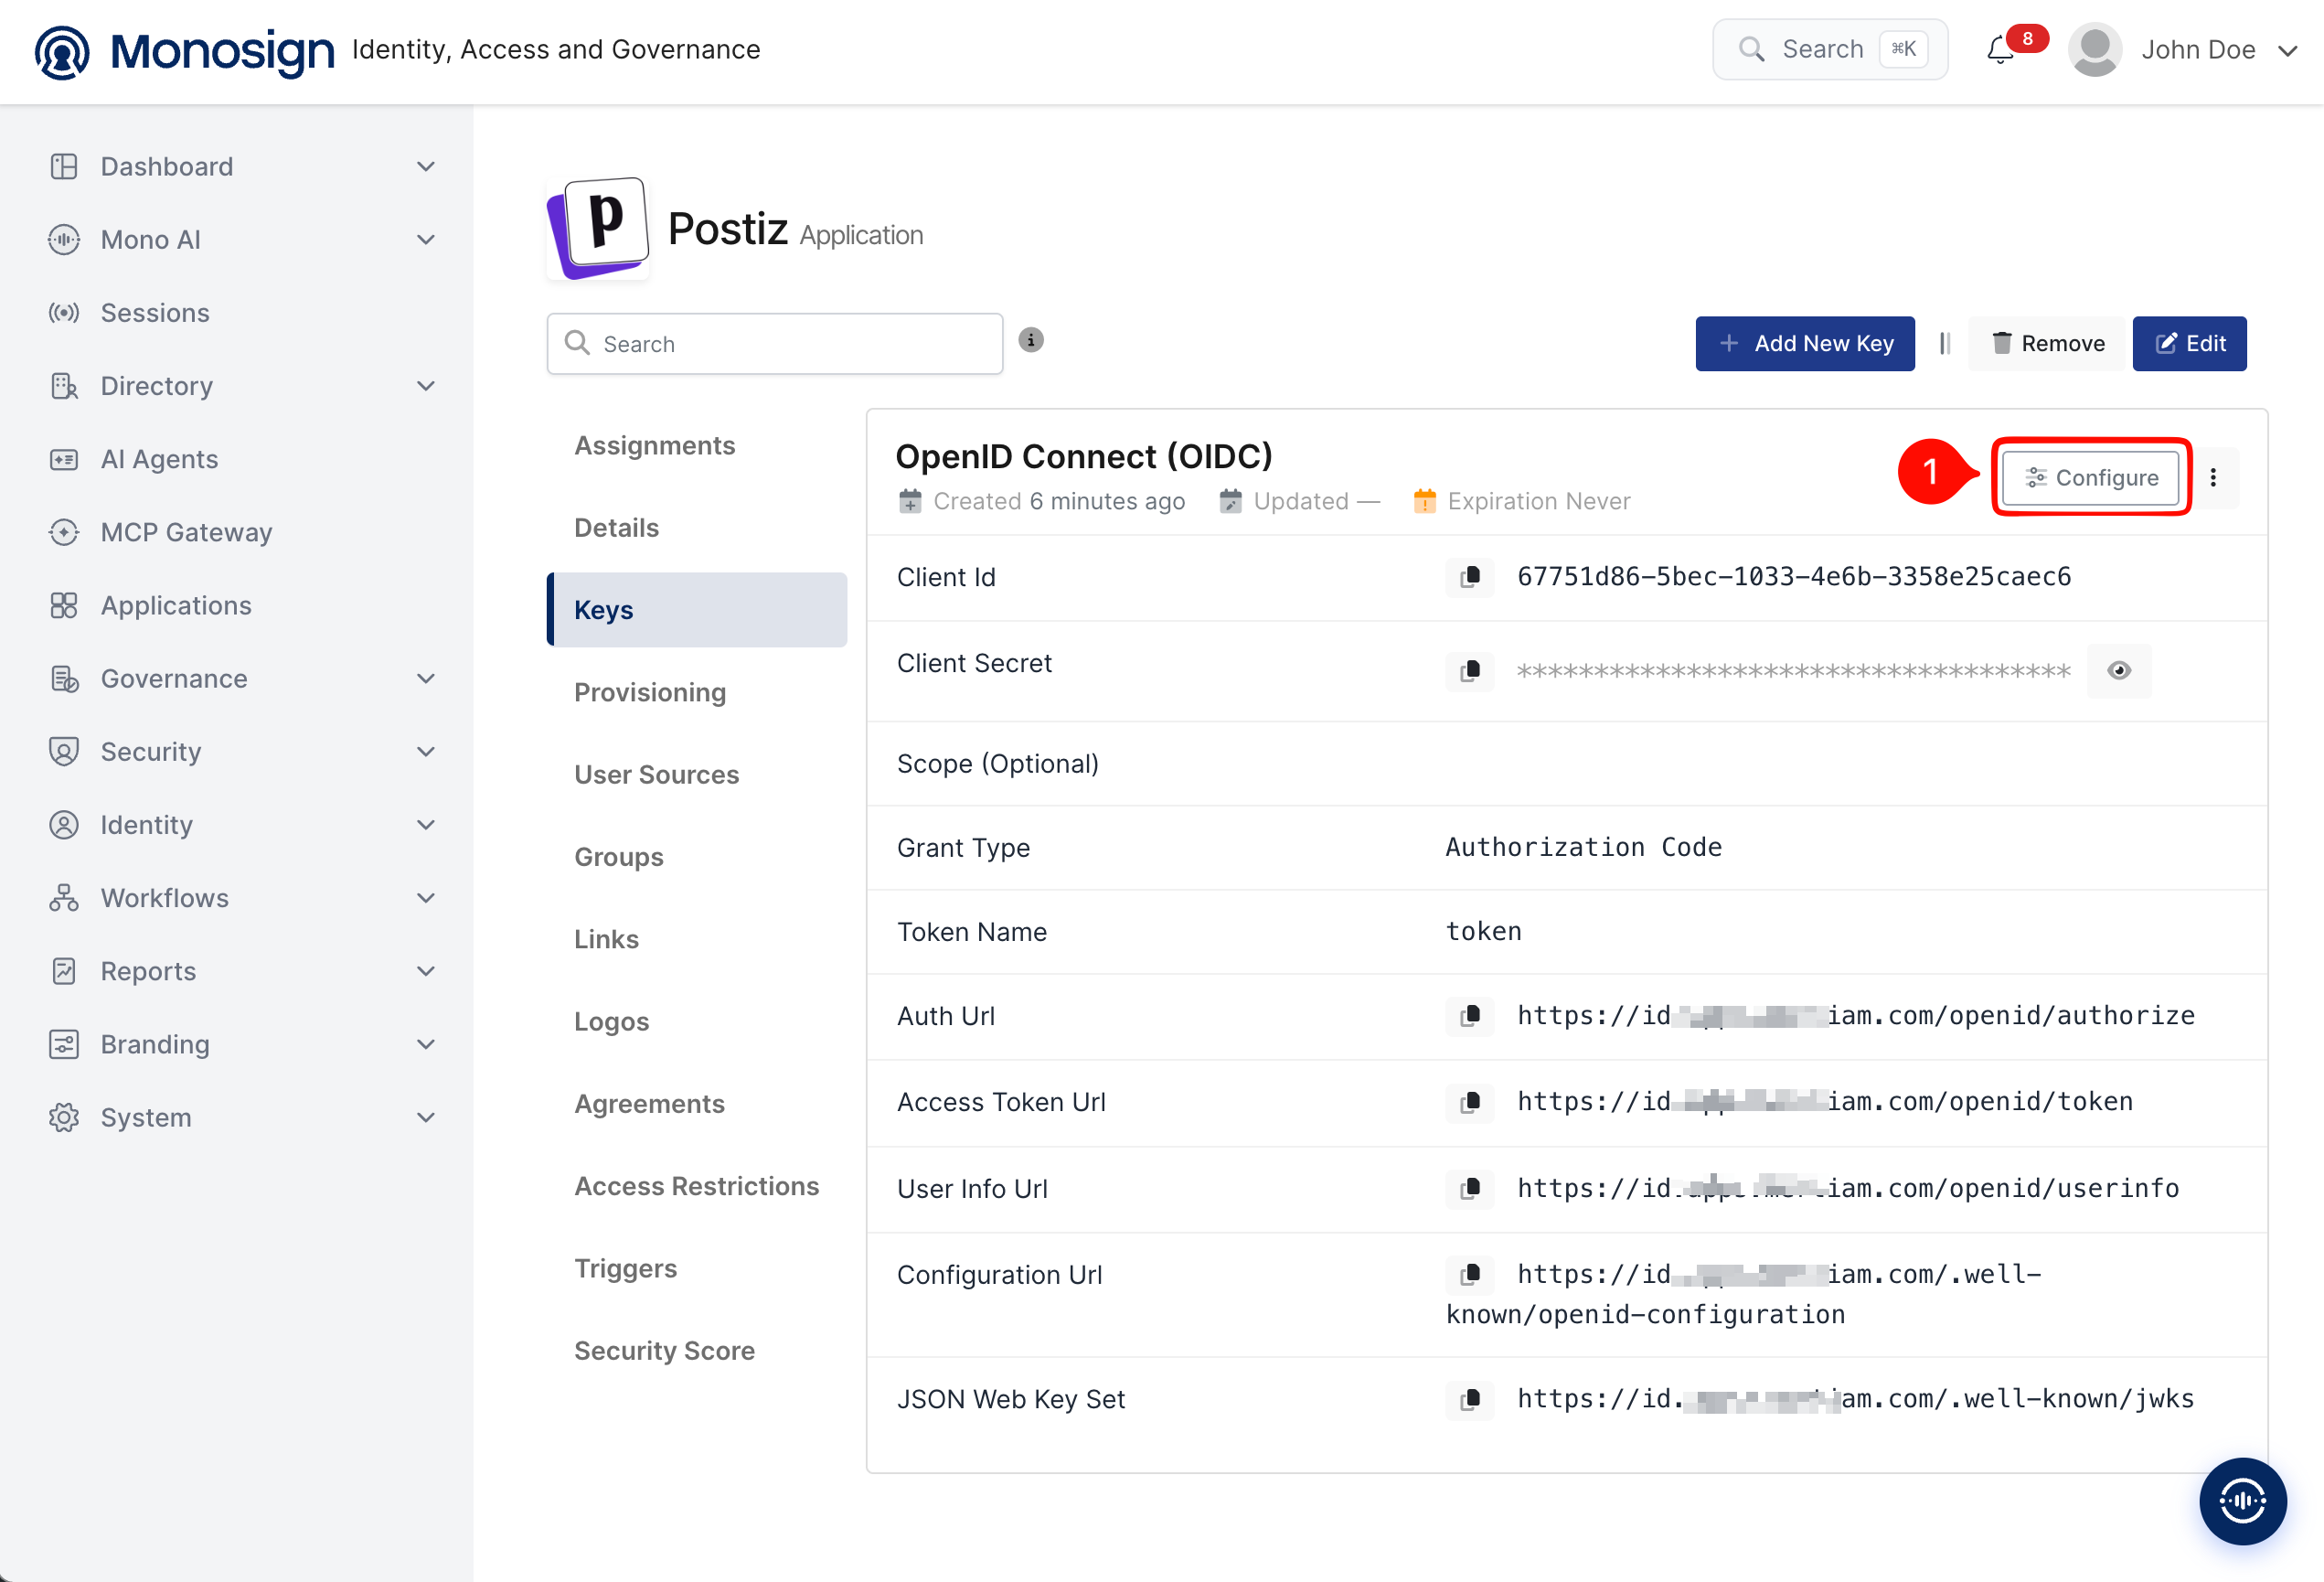Switch to the Provisioning tab
Screen dimensions: 2324x1582
tap(697, 692)
